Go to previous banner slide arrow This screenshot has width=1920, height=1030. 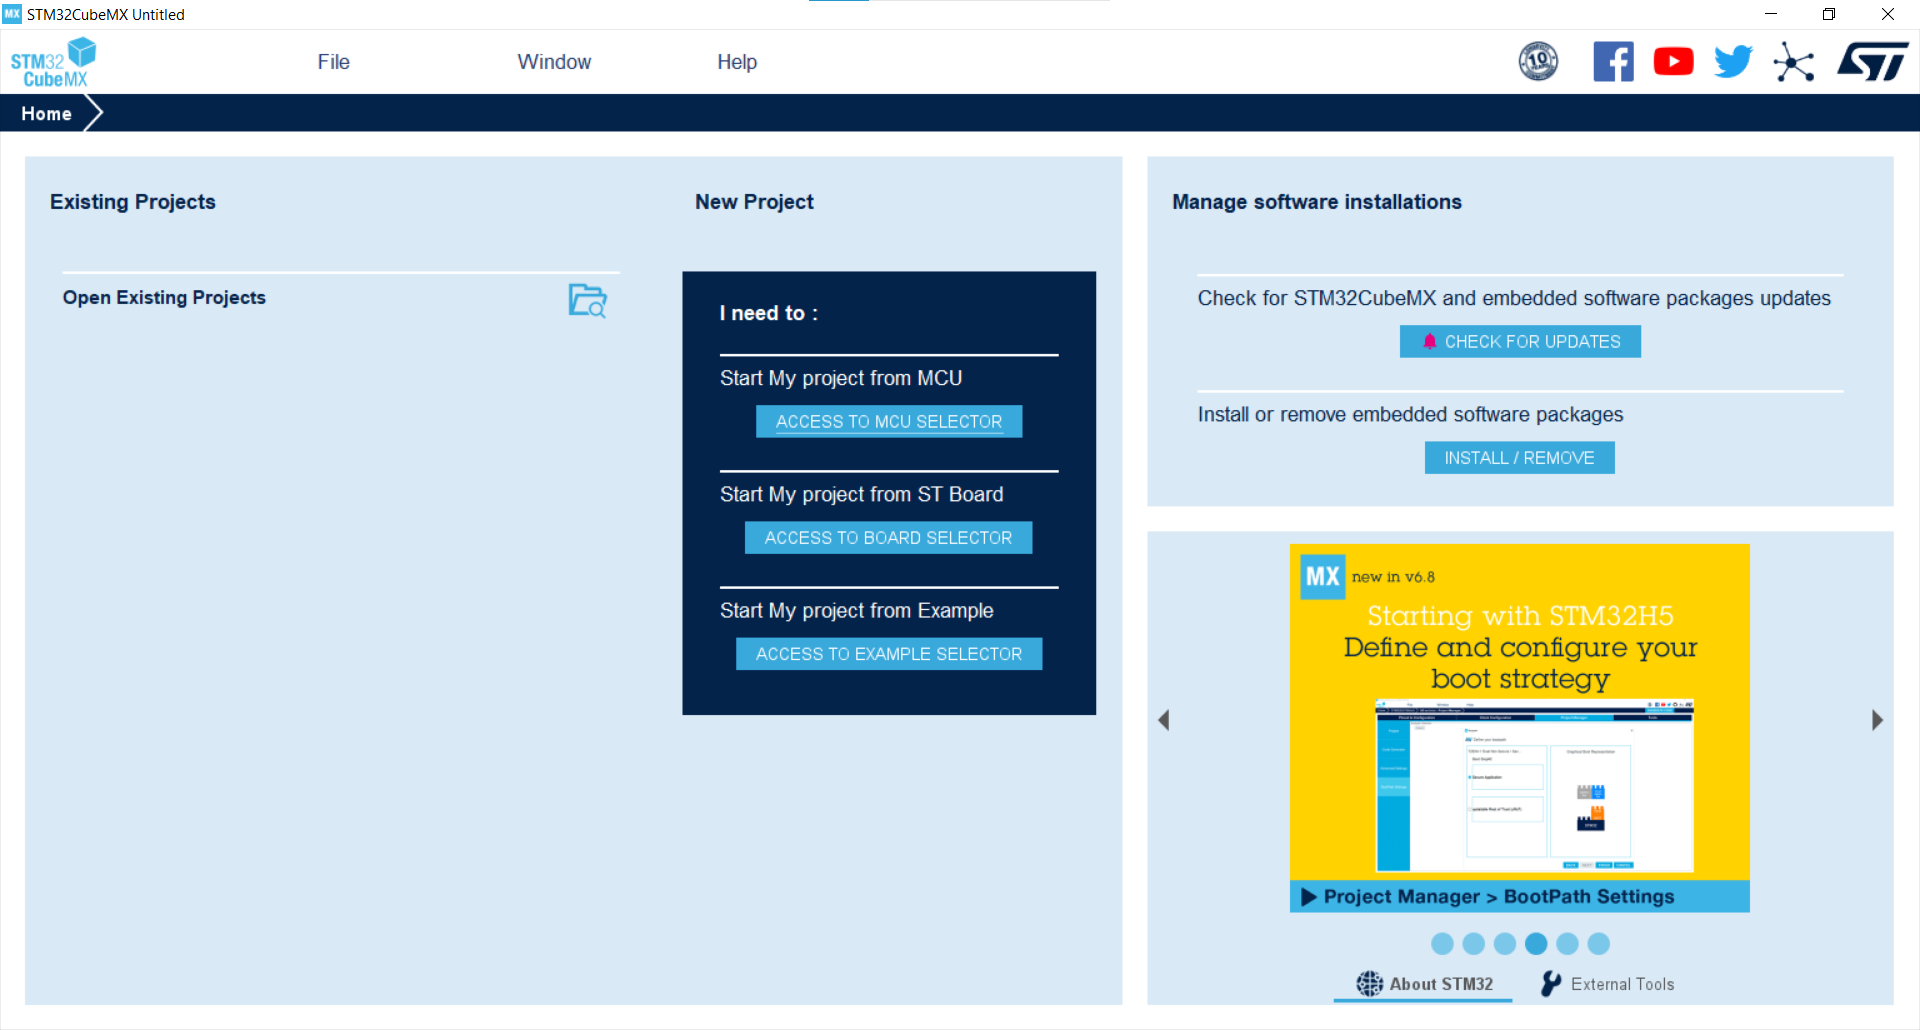(x=1164, y=720)
